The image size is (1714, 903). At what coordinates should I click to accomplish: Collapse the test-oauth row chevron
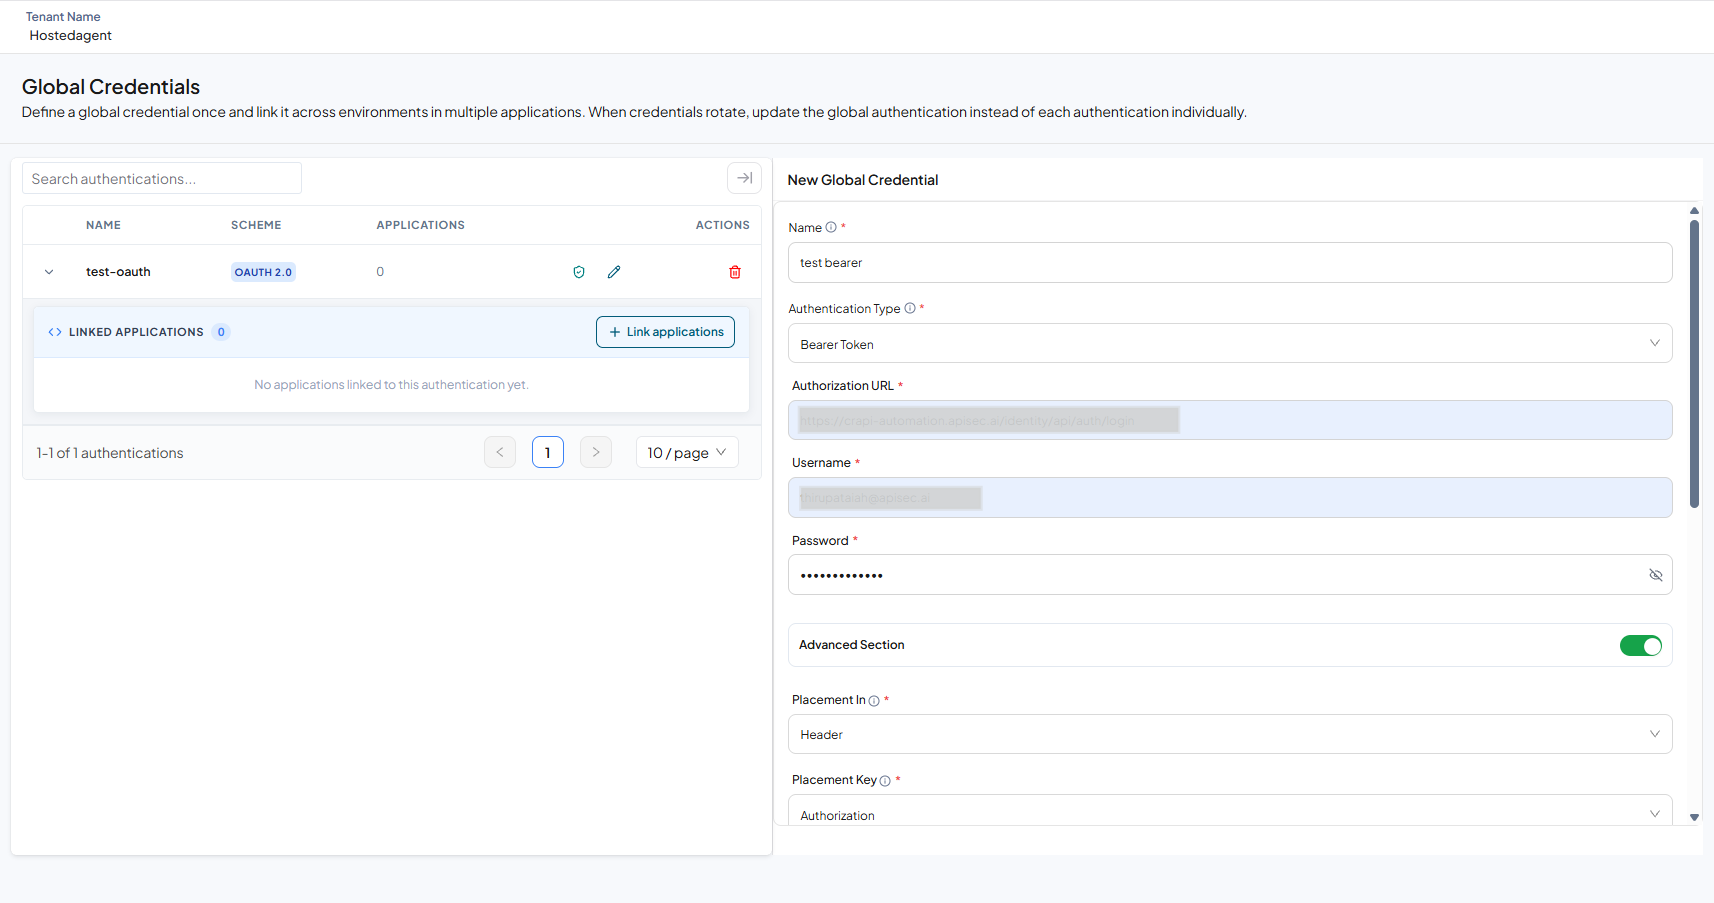click(49, 272)
